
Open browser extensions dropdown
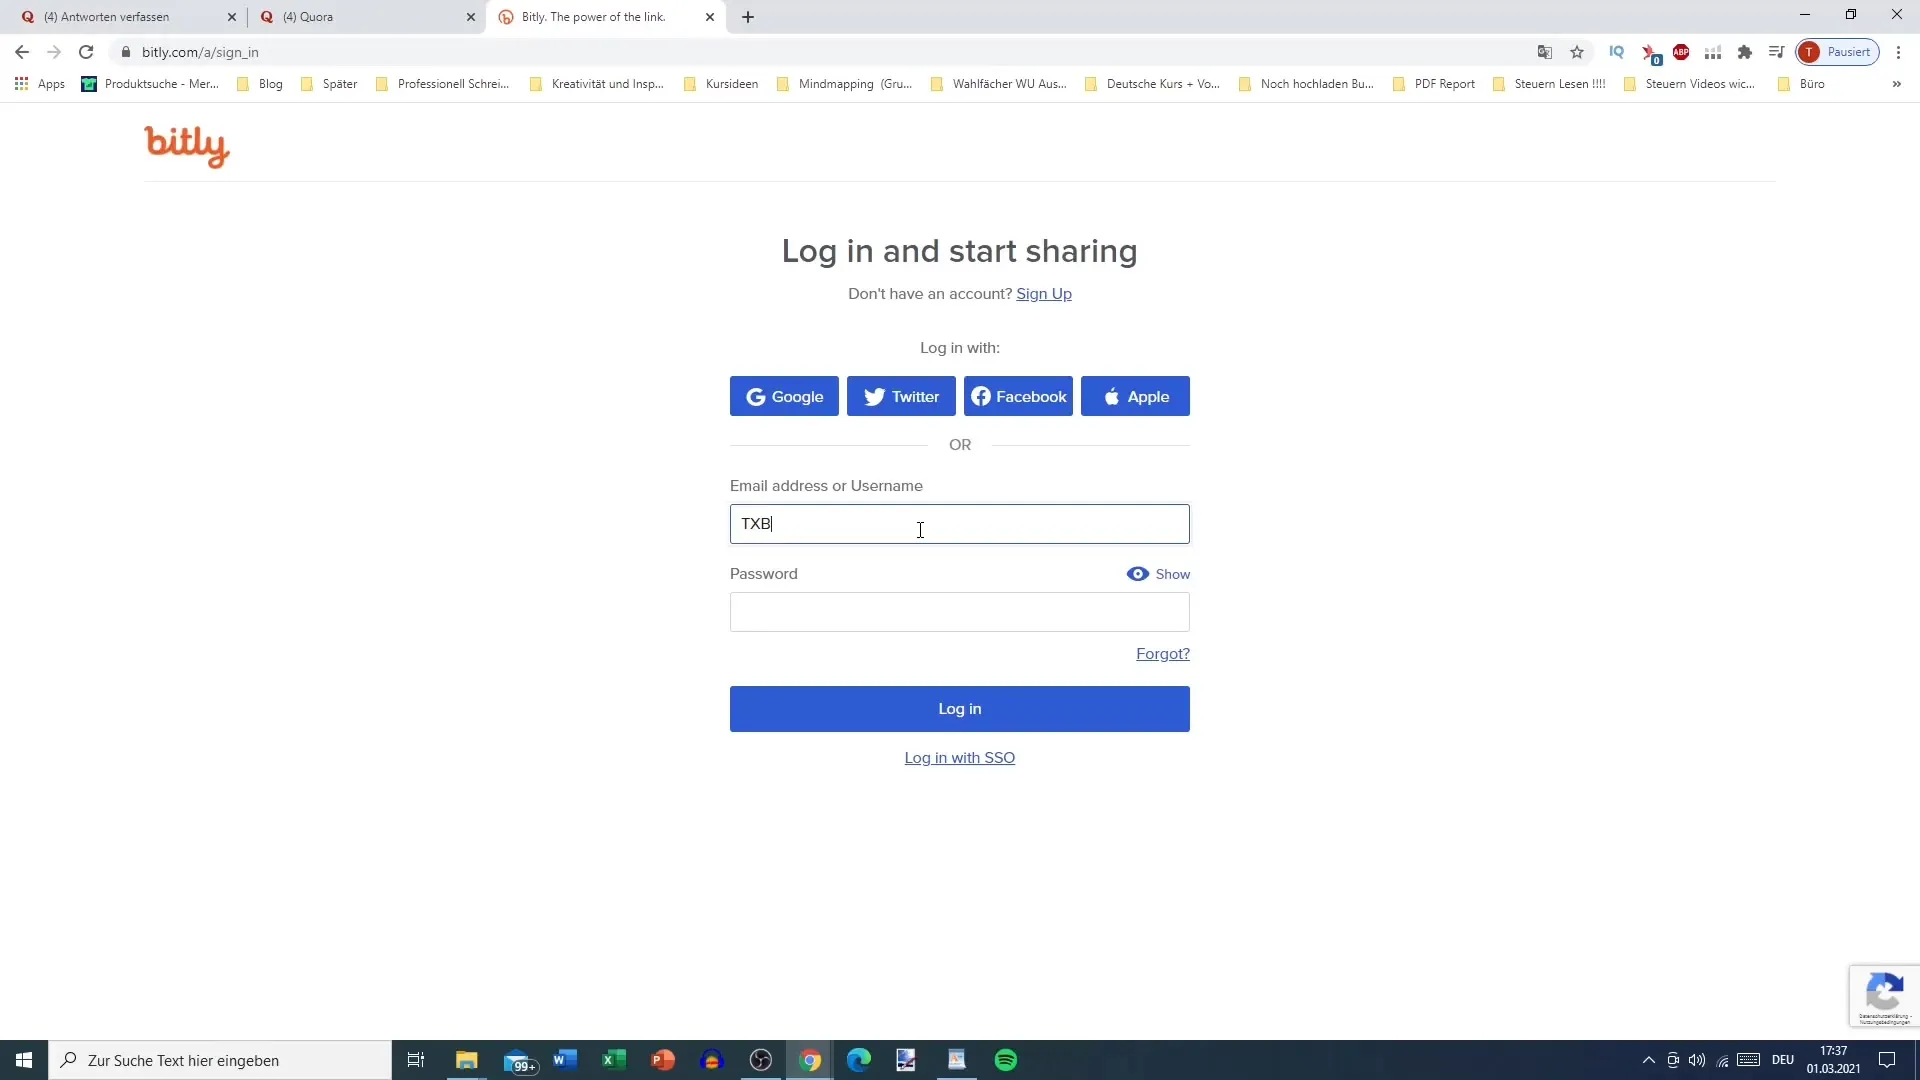[x=1743, y=53]
